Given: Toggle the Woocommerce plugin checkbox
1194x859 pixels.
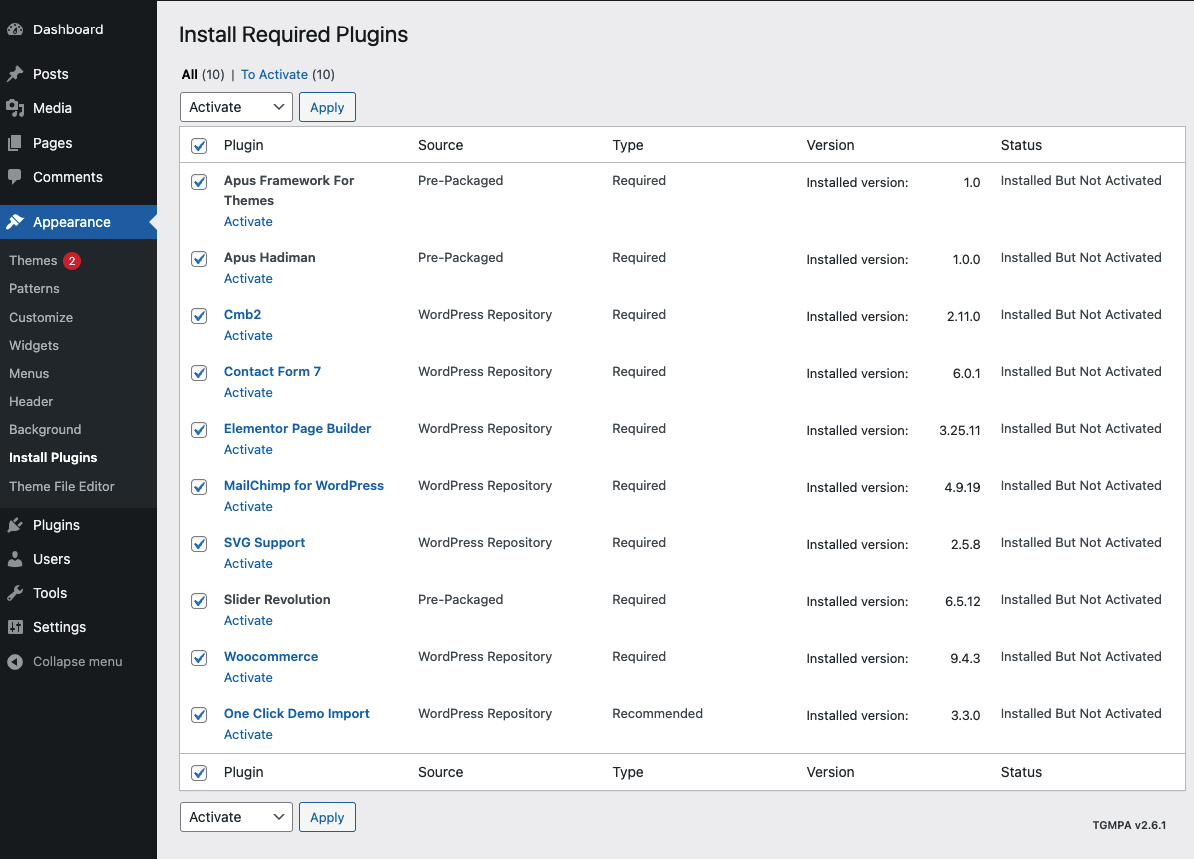Looking at the screenshot, I should click(199, 658).
